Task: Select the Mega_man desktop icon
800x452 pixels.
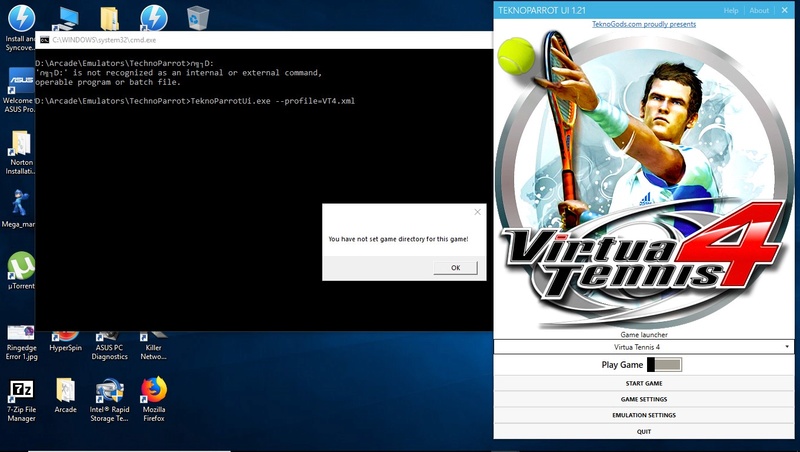Action: [19, 209]
